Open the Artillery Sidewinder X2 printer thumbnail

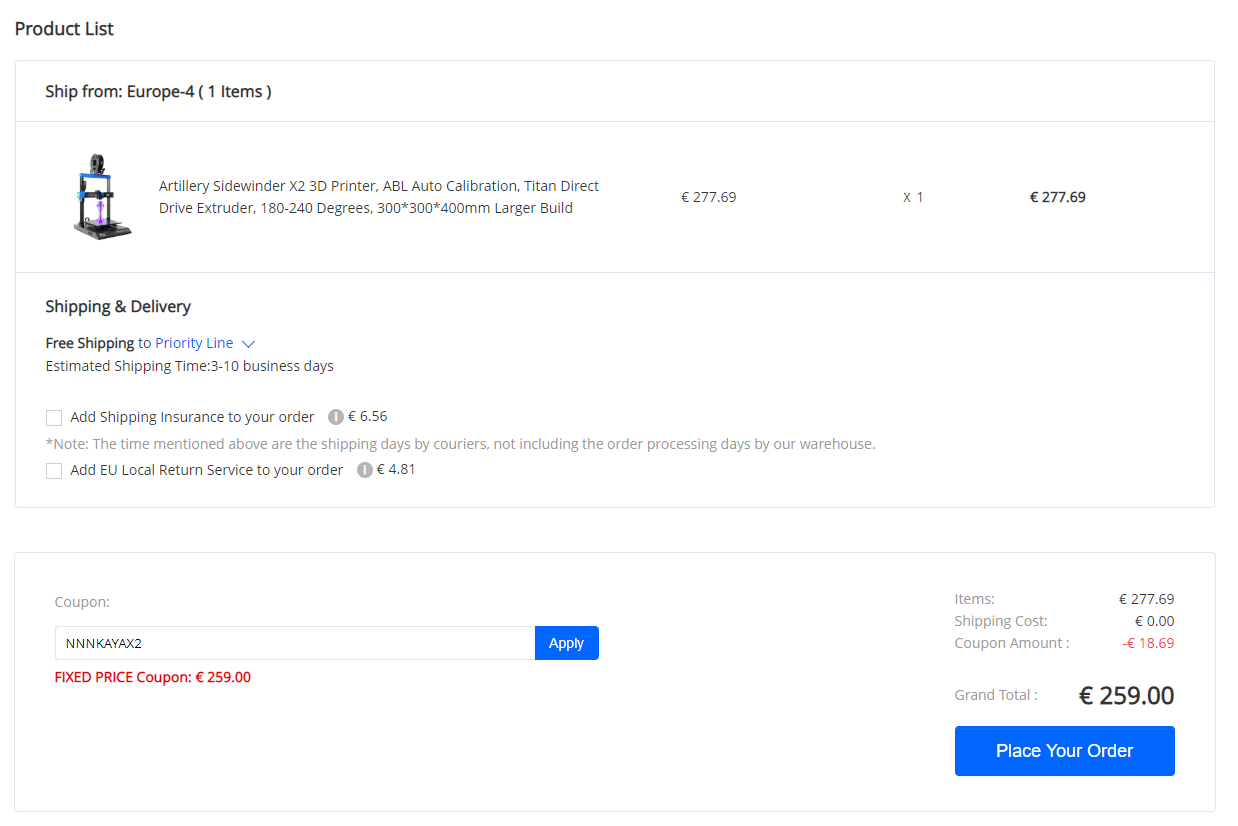(x=102, y=197)
